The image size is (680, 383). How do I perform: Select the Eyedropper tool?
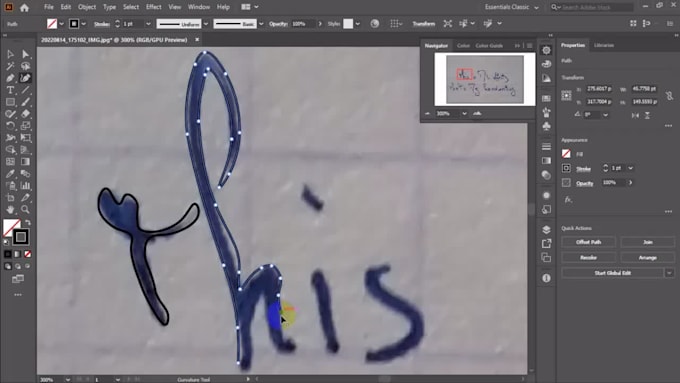coord(10,173)
